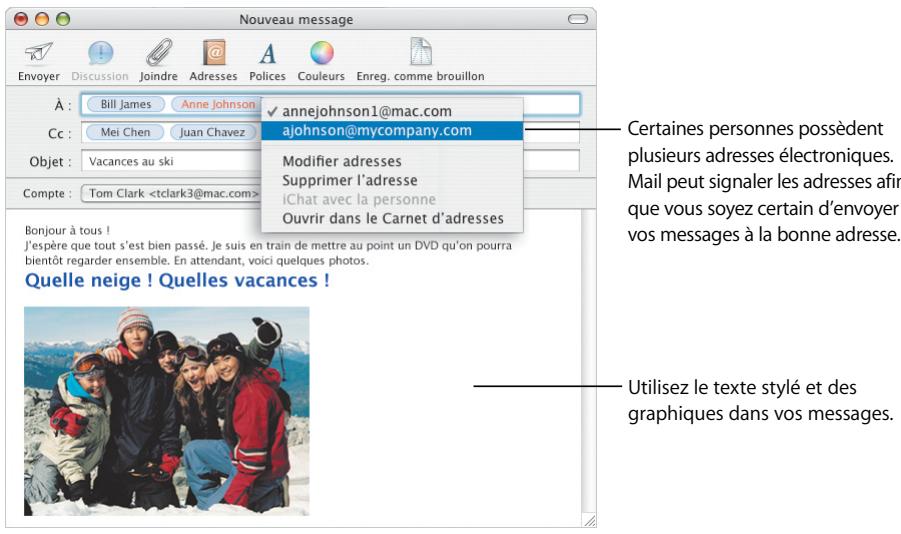The image size is (901, 534).
Task: Select Ouvrir dans le Carnet d'adresses
Action: (x=392, y=218)
